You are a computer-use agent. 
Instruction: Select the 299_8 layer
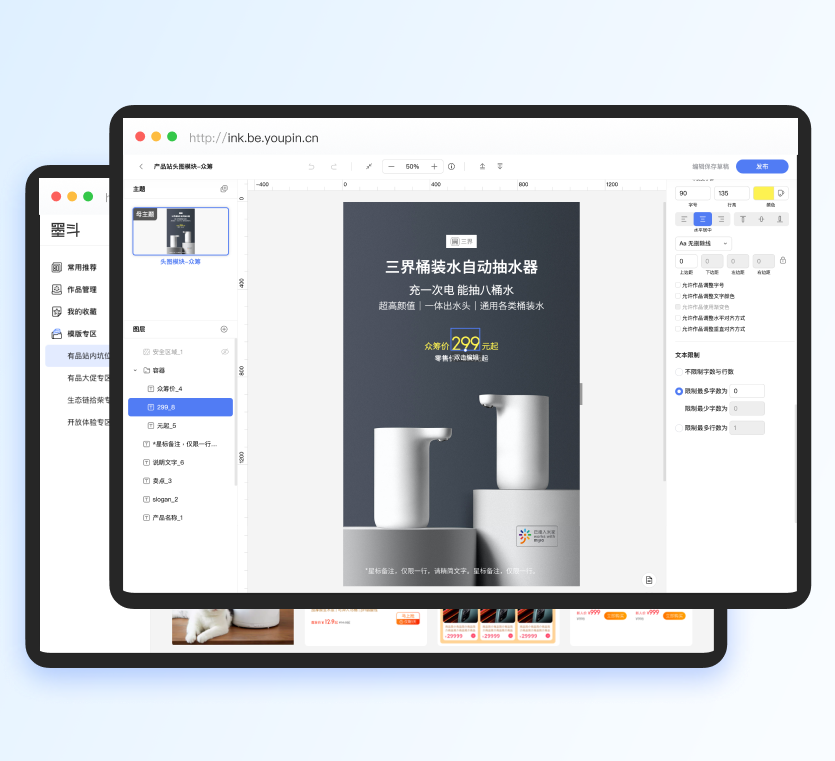tap(181, 407)
